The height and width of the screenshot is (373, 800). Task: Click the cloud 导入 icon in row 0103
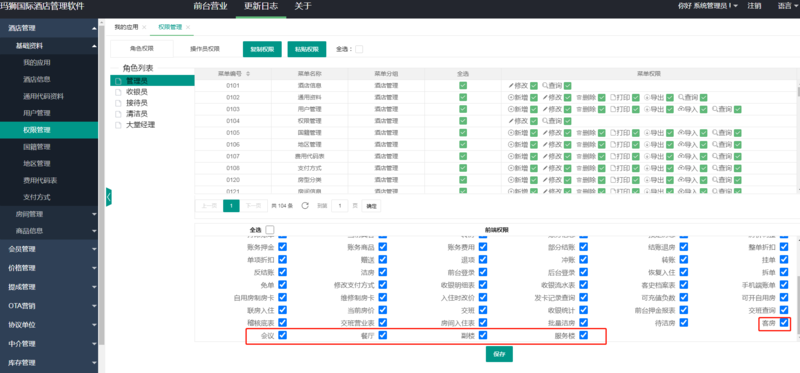[x=681, y=109]
